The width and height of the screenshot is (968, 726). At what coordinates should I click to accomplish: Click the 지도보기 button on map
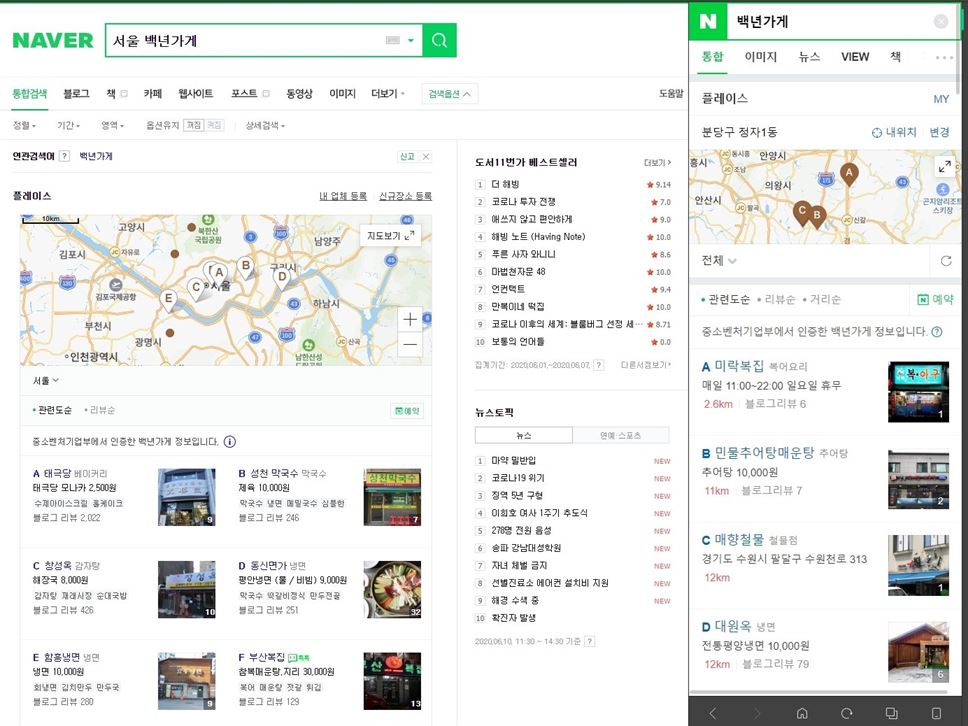(x=392, y=236)
